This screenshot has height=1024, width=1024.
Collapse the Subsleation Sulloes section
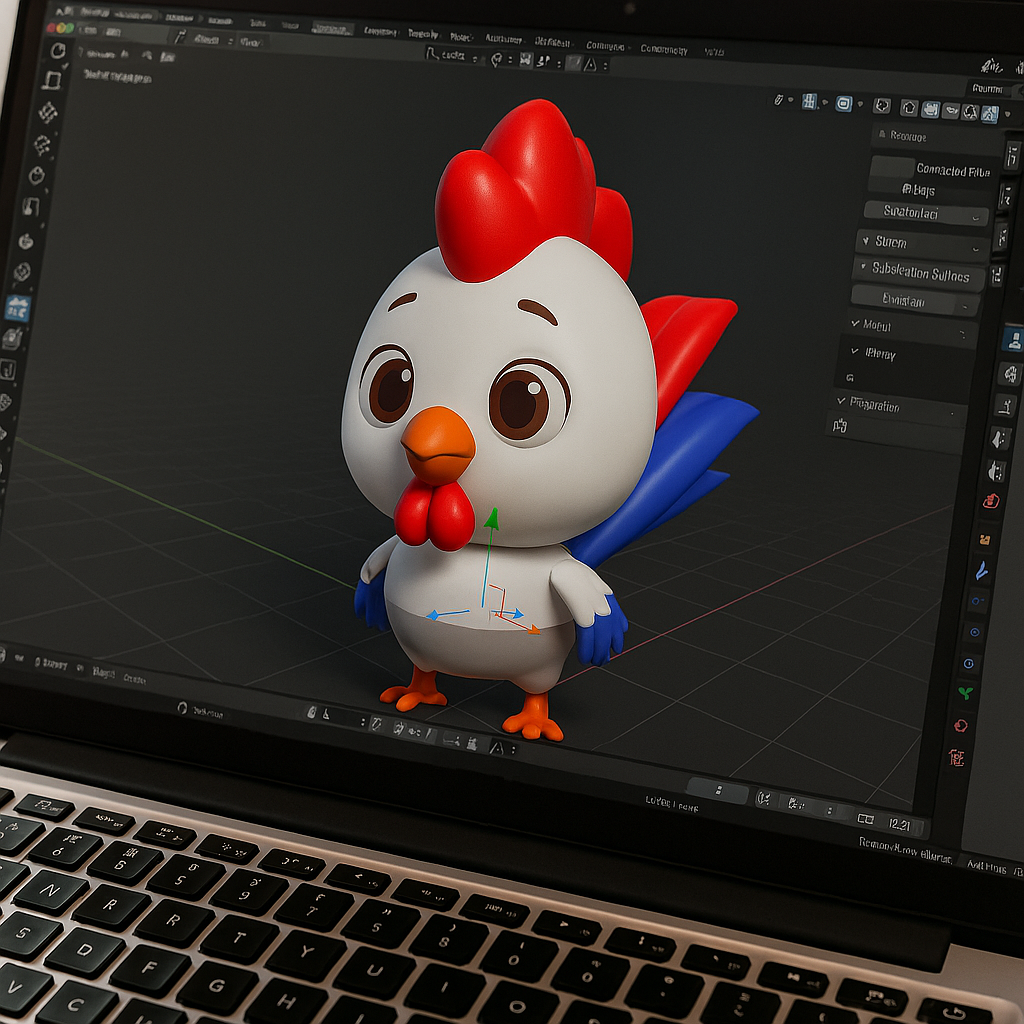point(920,272)
